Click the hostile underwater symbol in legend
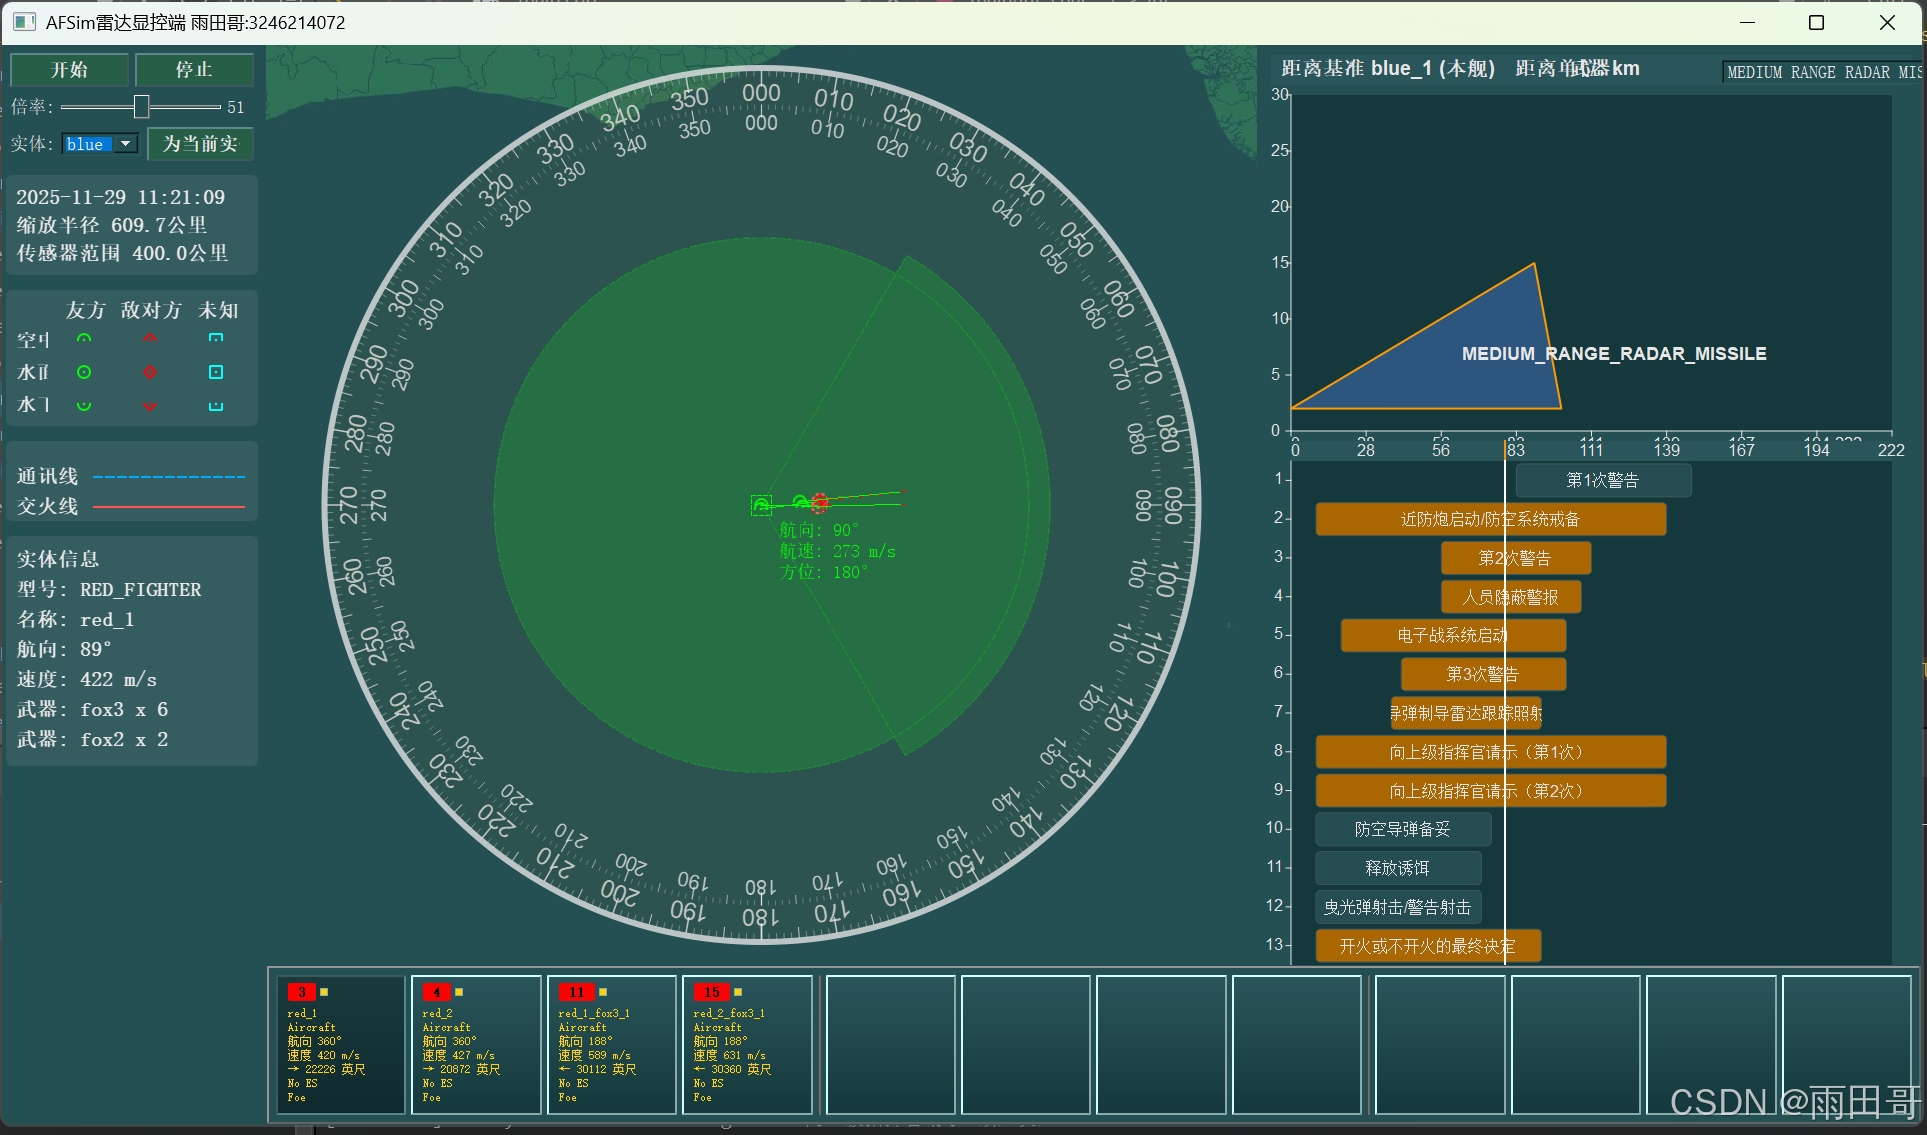Screen dimensions: 1927x1135 pyautogui.click(x=150, y=405)
